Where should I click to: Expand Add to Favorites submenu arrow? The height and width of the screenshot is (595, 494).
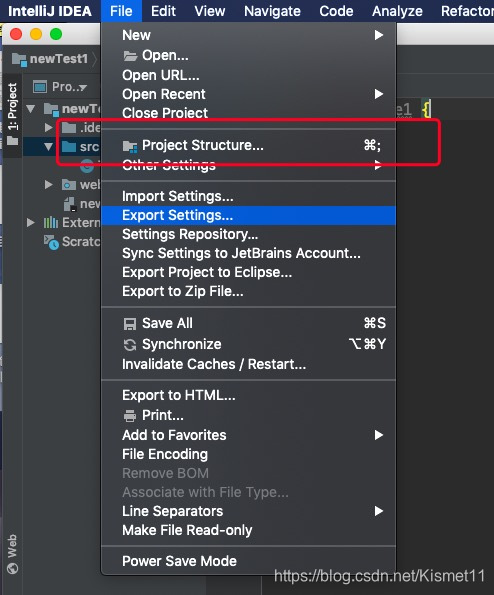click(378, 435)
